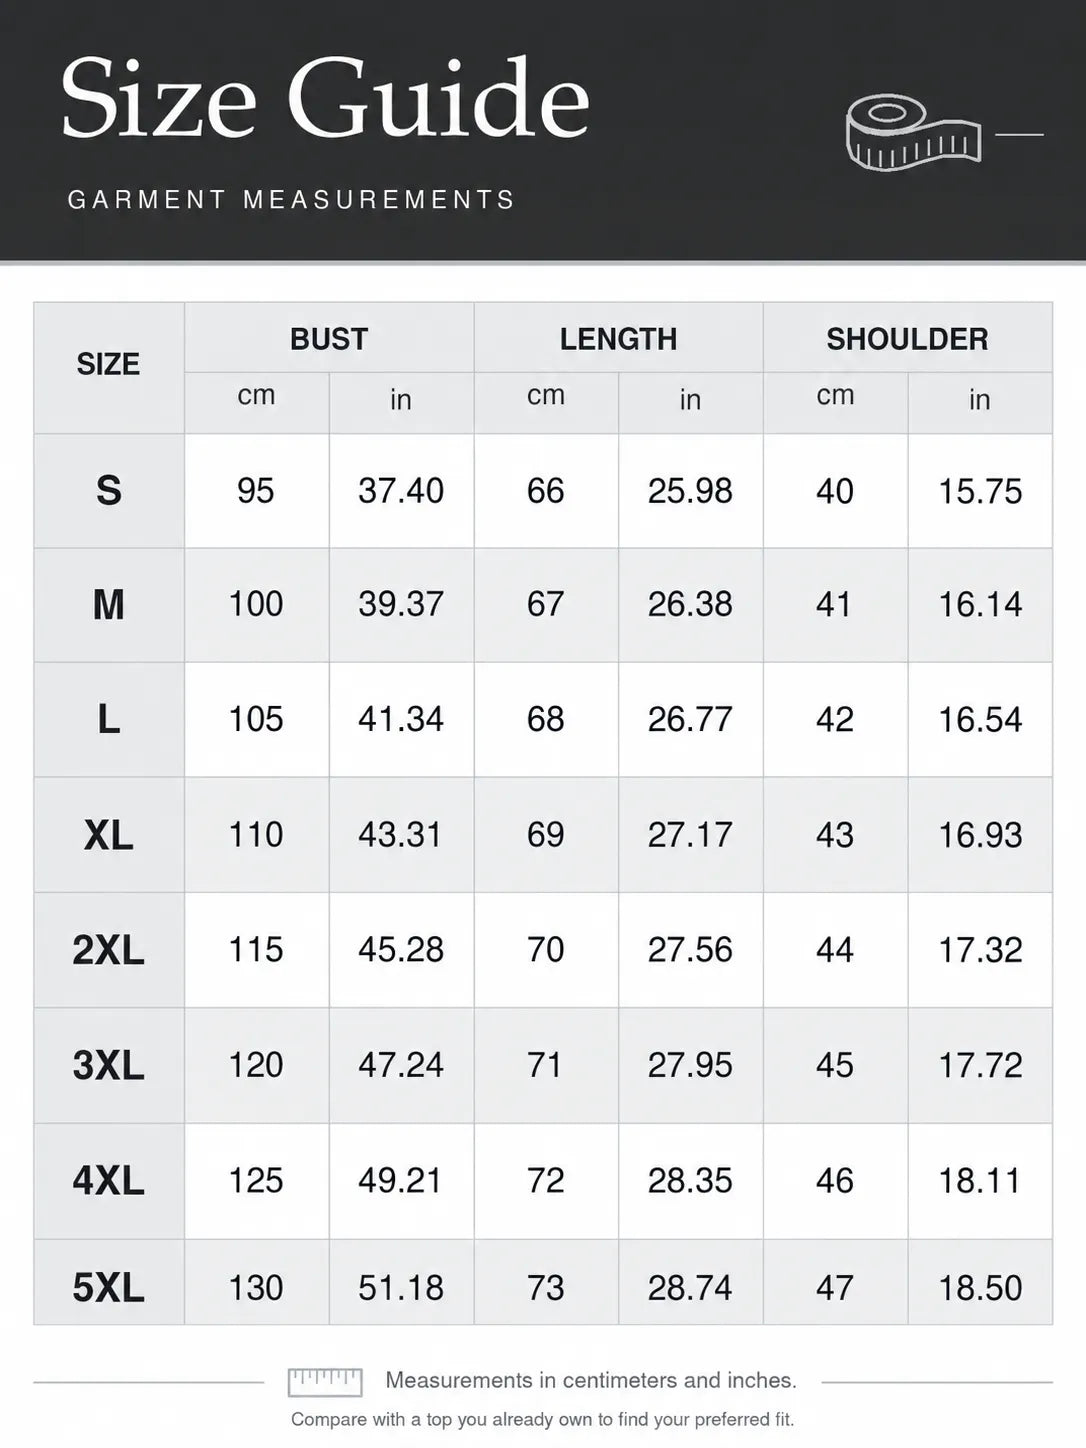Click the LENGTH column header
This screenshot has height=1448, width=1086.
[618, 339]
